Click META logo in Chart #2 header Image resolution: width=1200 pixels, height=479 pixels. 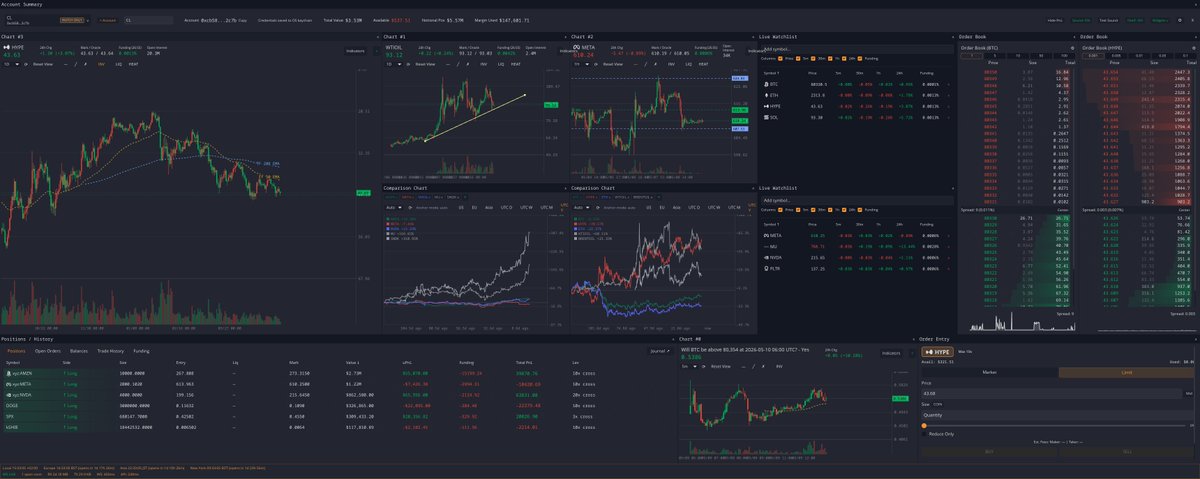(x=576, y=47)
